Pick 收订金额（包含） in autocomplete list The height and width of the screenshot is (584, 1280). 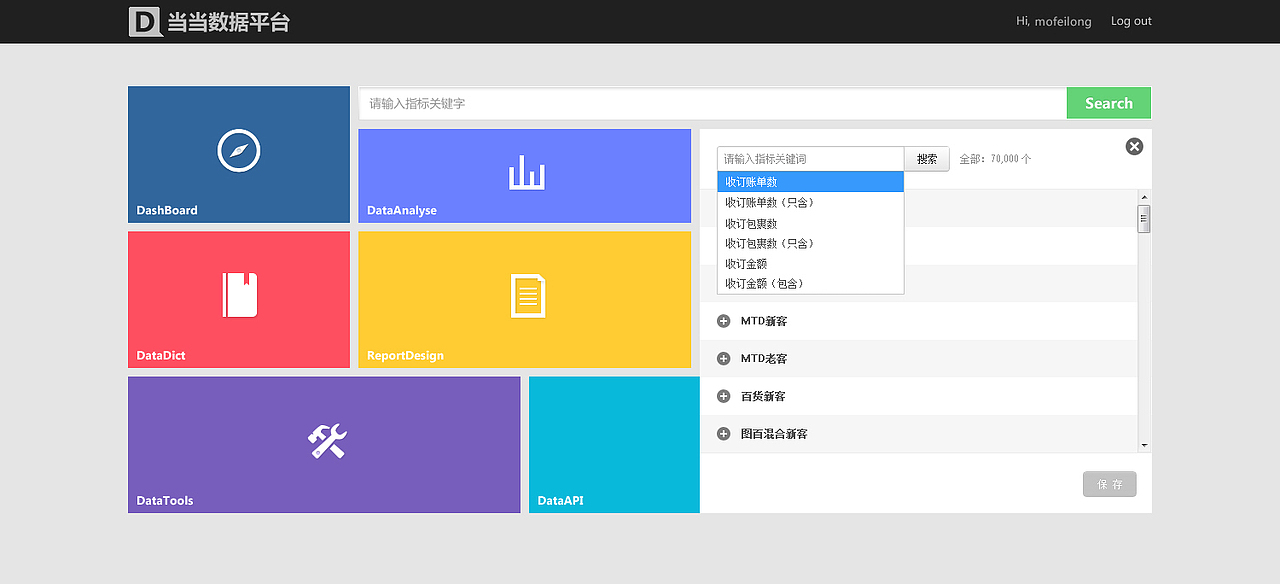click(x=810, y=283)
